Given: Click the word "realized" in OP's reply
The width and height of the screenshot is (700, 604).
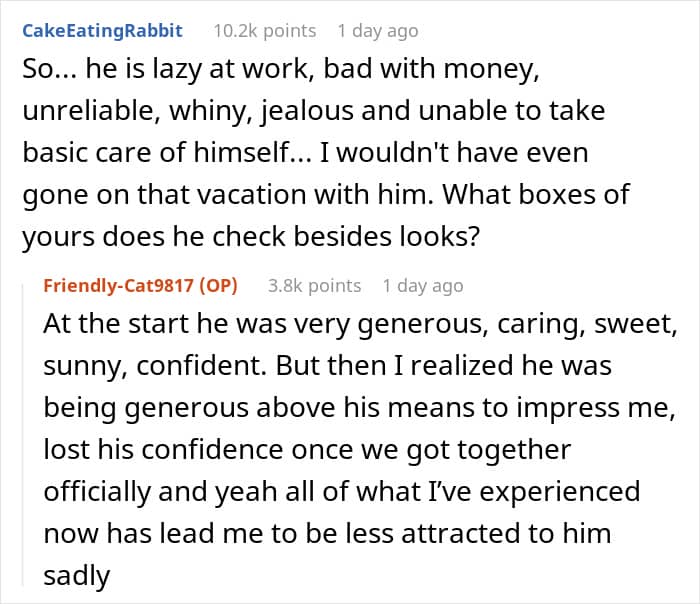Looking at the screenshot, I should click(467, 367).
